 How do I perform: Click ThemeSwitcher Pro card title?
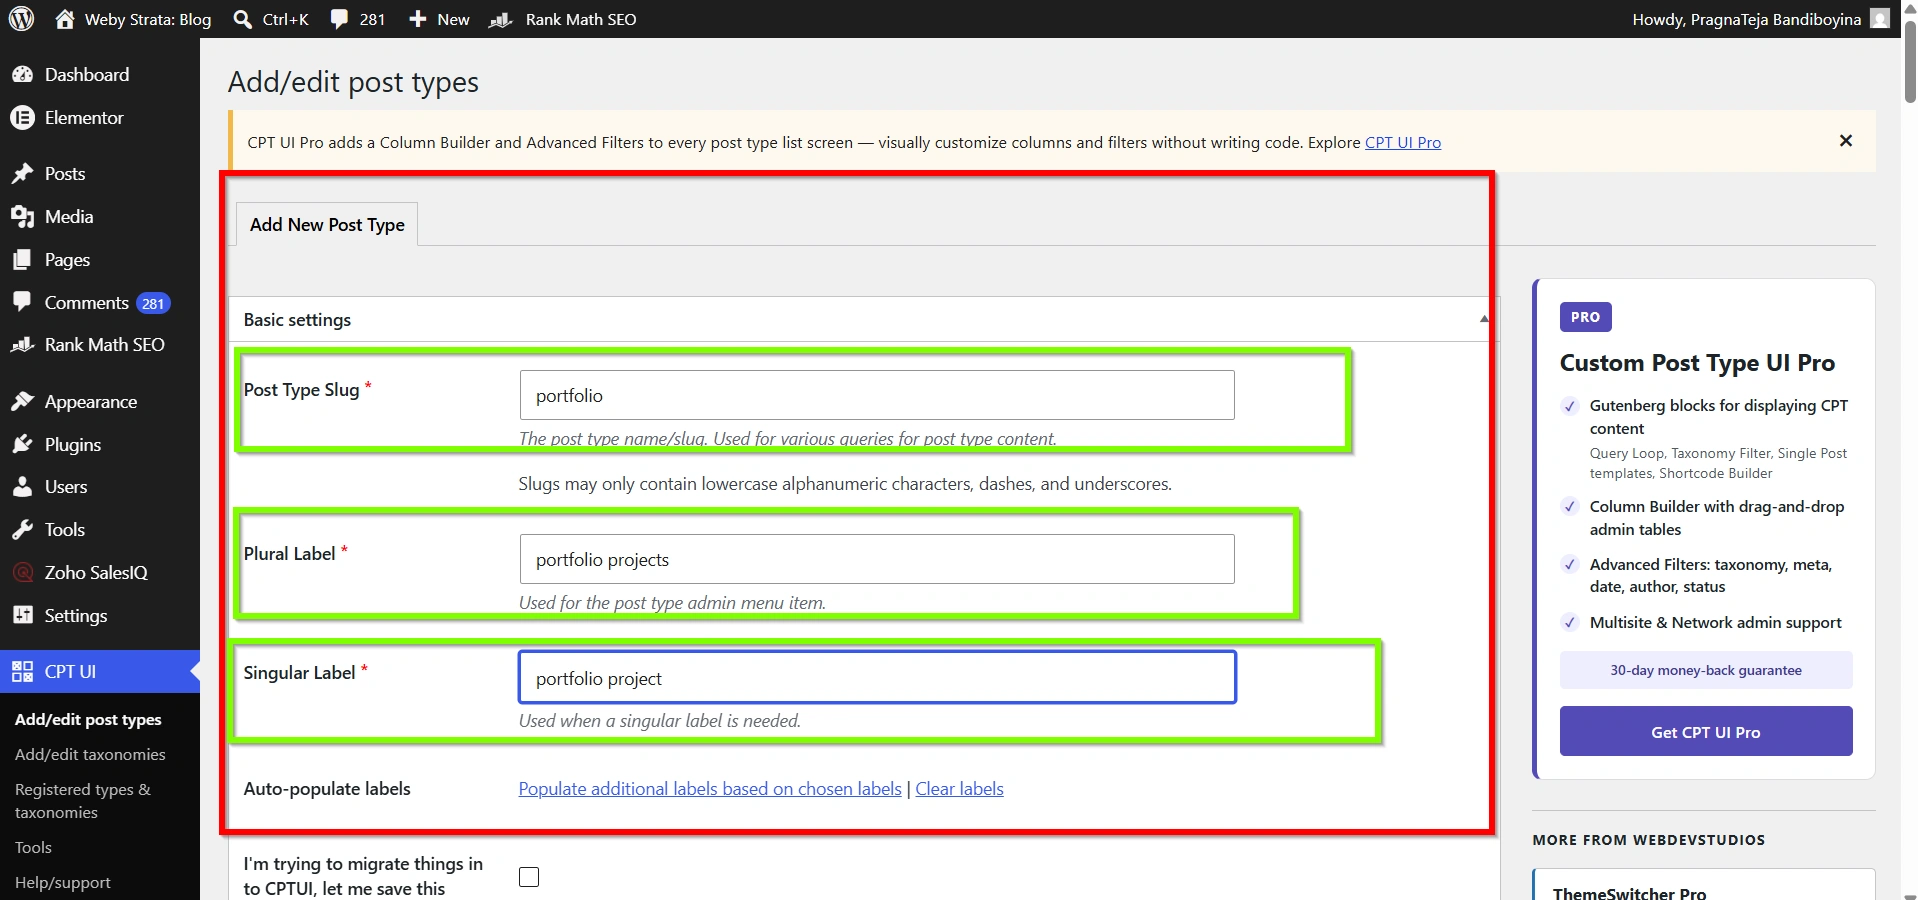pos(1629,893)
